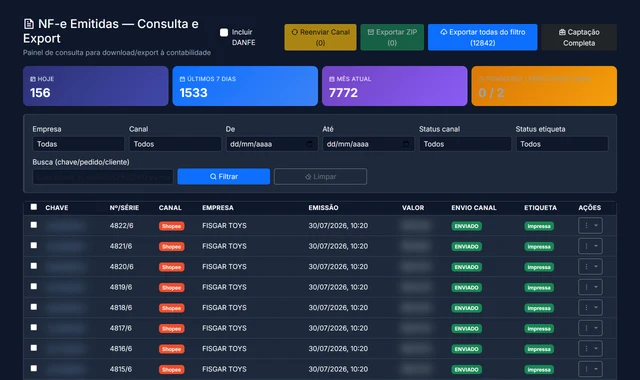This screenshot has width=640, height=380.
Task: Click the blue Filtrar button
Action: point(224,176)
